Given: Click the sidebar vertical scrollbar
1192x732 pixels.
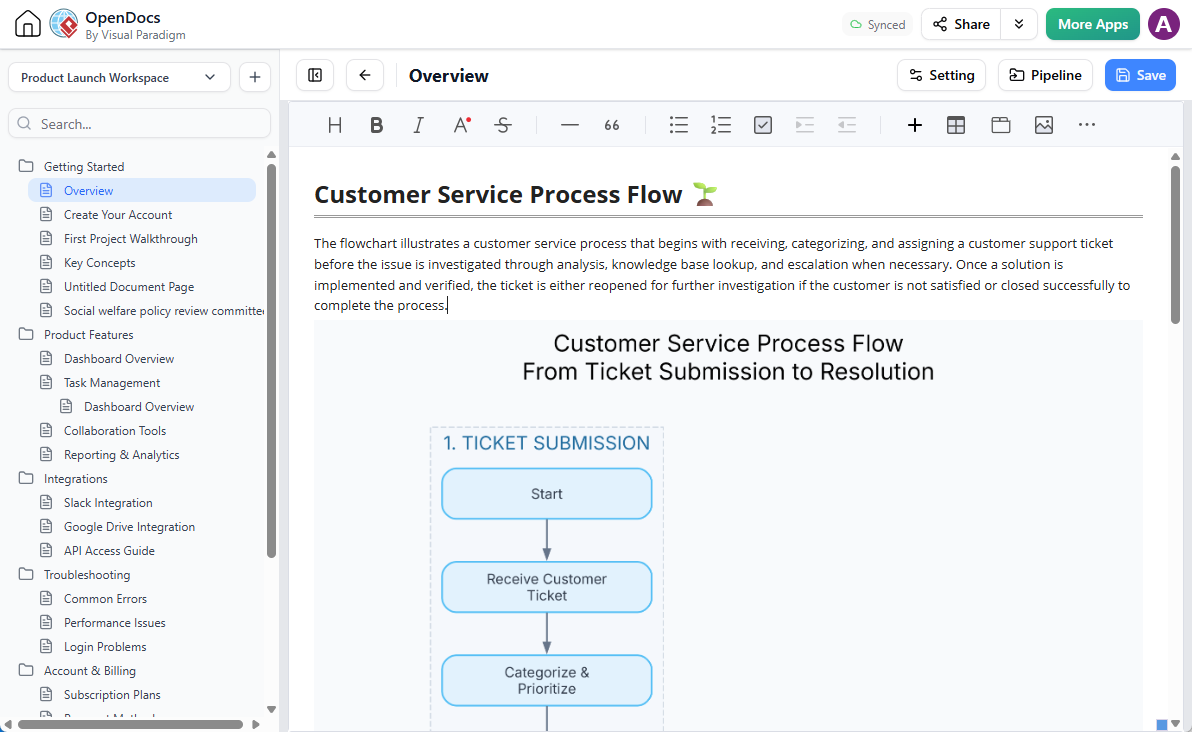Looking at the screenshot, I should (x=271, y=360).
